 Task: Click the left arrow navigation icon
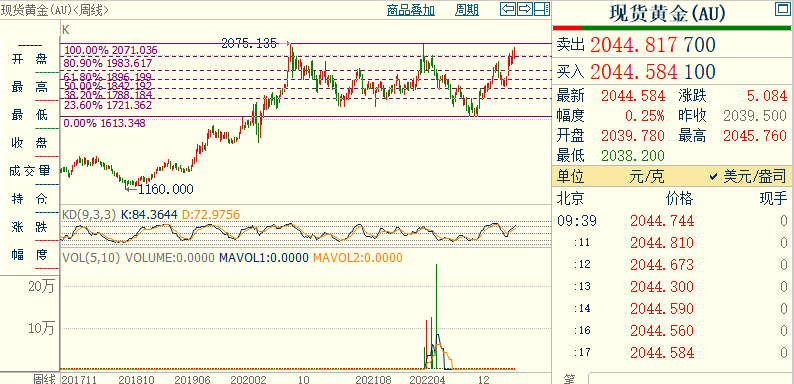pyautogui.click(x=508, y=9)
